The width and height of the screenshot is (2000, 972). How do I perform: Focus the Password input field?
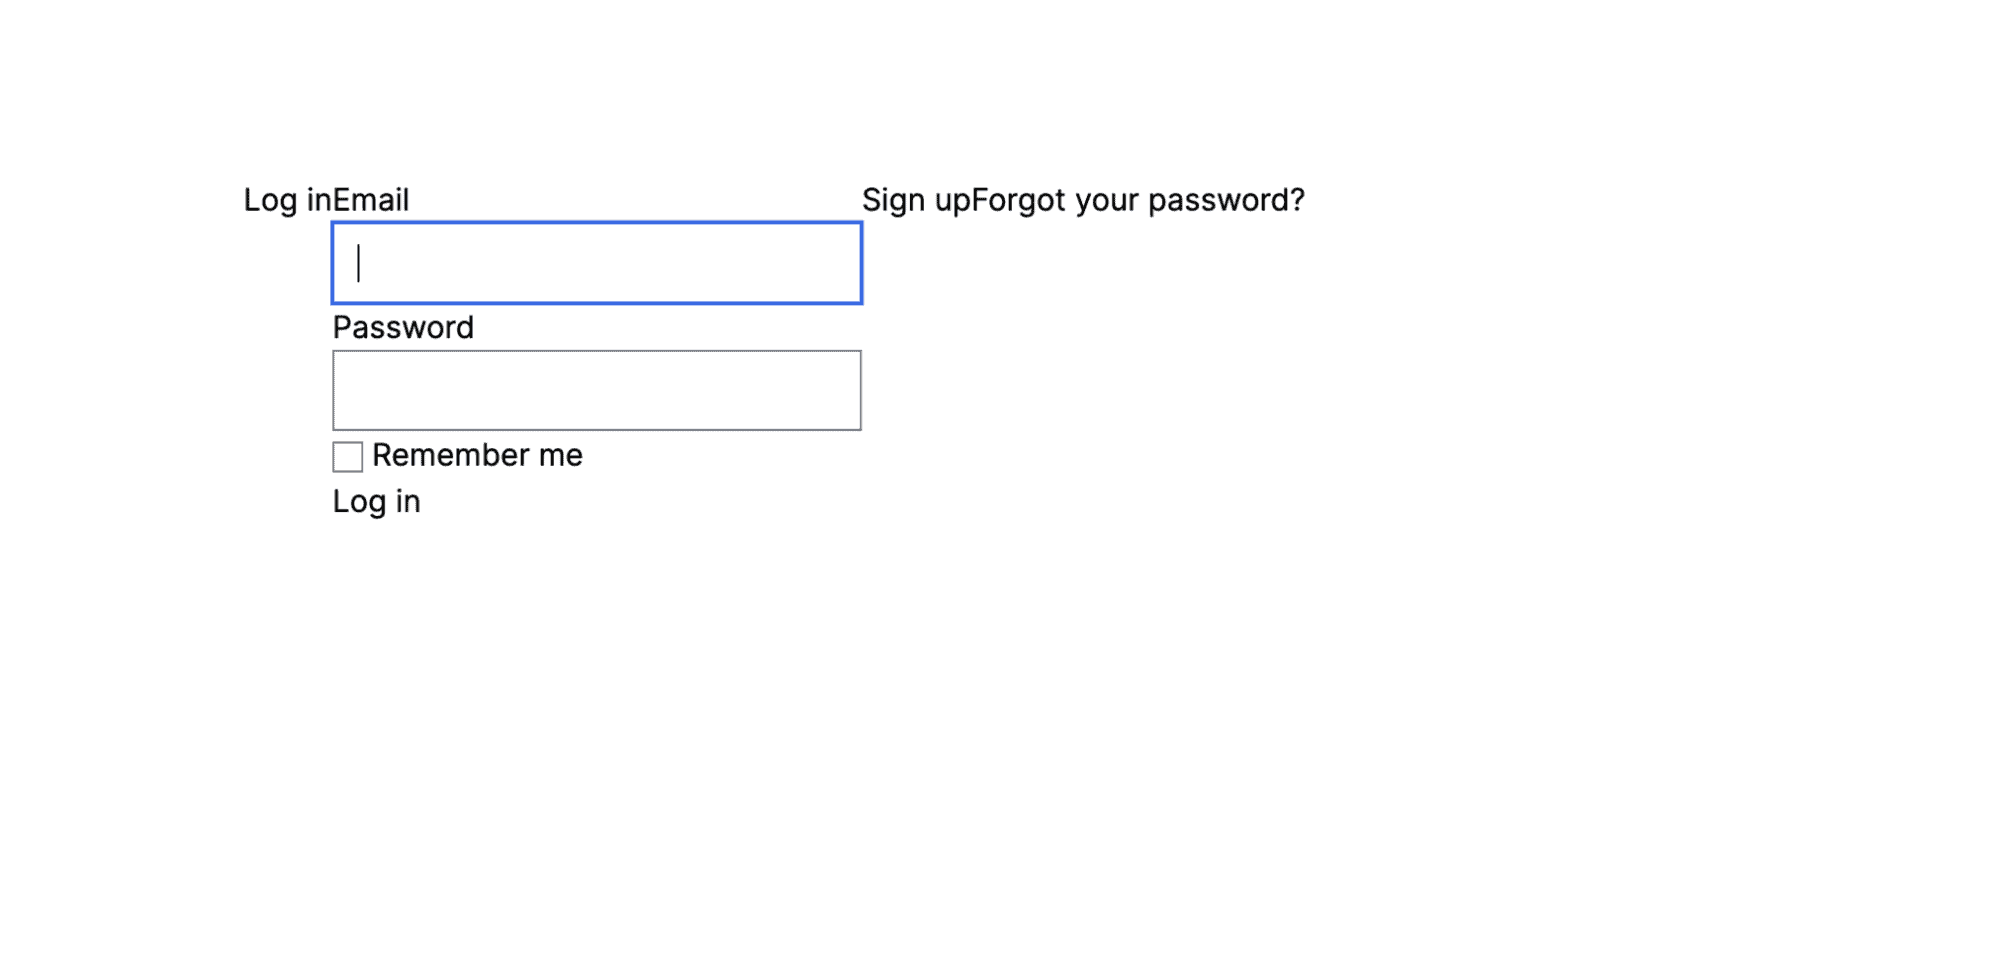click(x=596, y=390)
